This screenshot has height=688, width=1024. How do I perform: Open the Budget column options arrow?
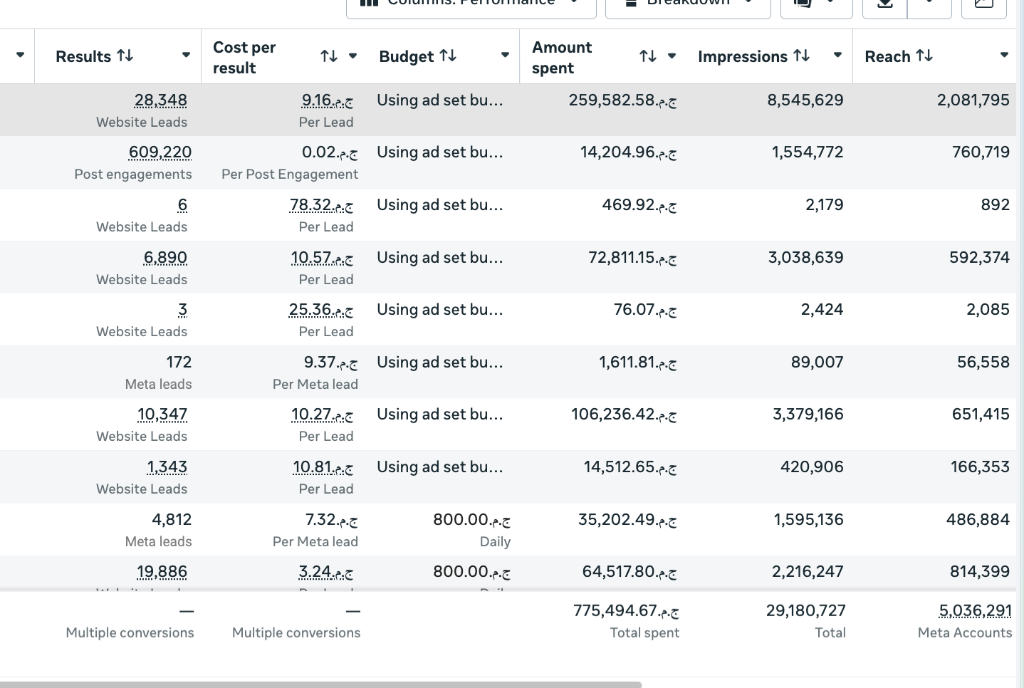click(x=505, y=55)
